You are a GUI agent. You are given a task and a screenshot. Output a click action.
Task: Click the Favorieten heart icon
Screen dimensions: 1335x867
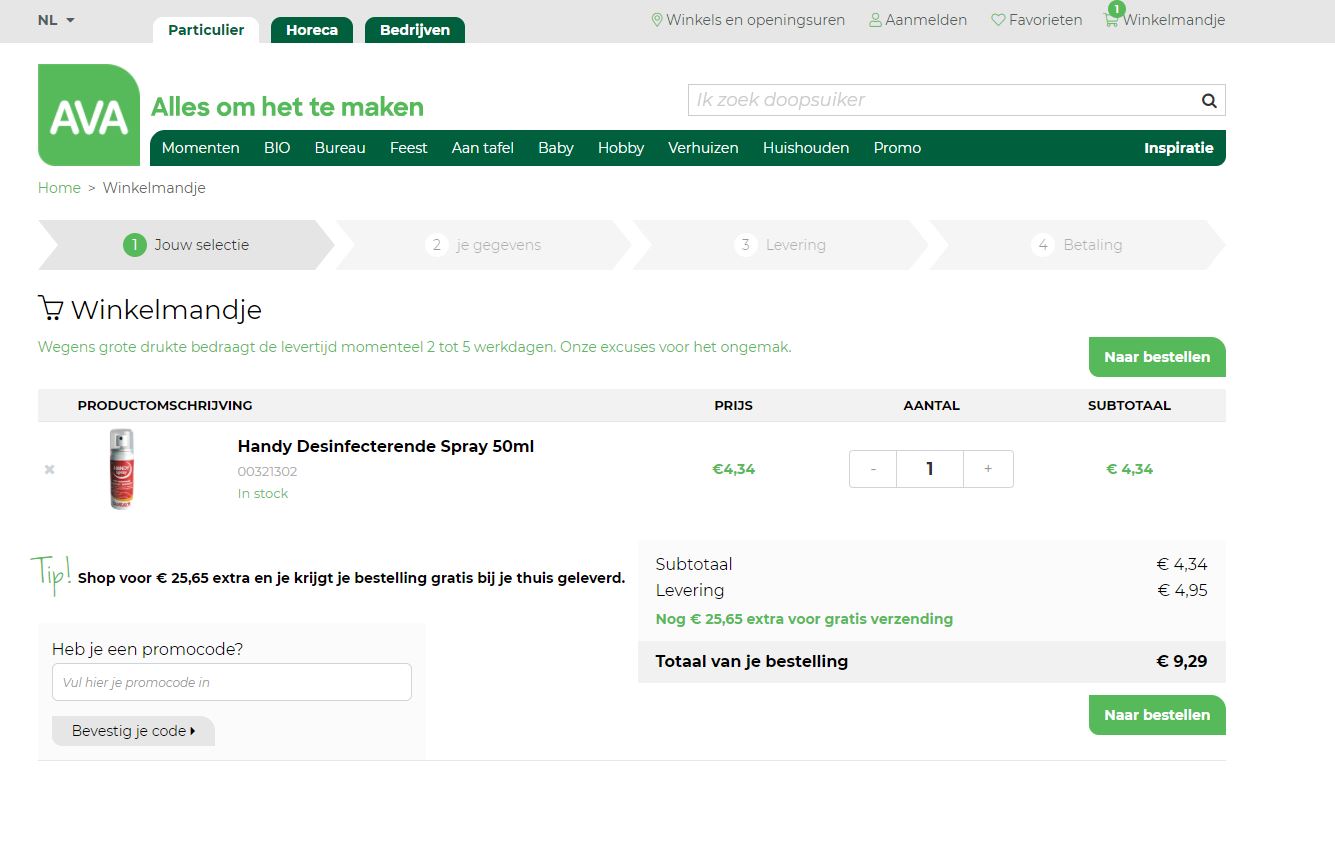(x=998, y=20)
